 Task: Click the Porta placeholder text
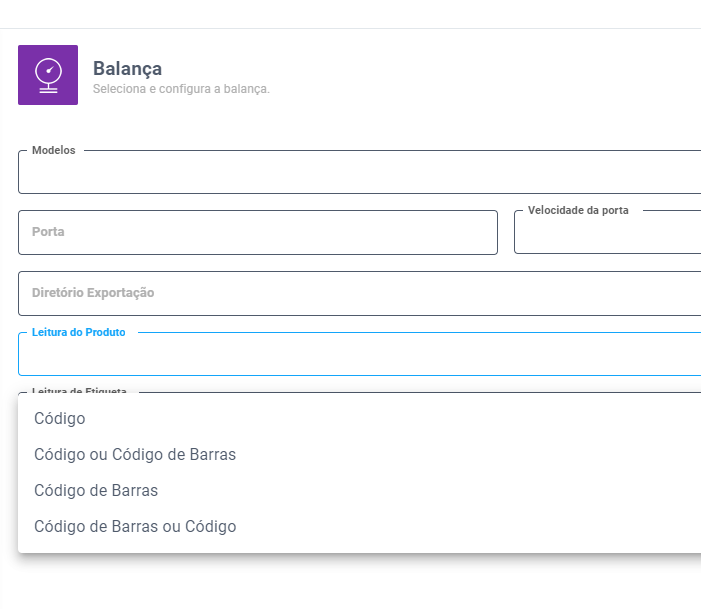click(48, 232)
